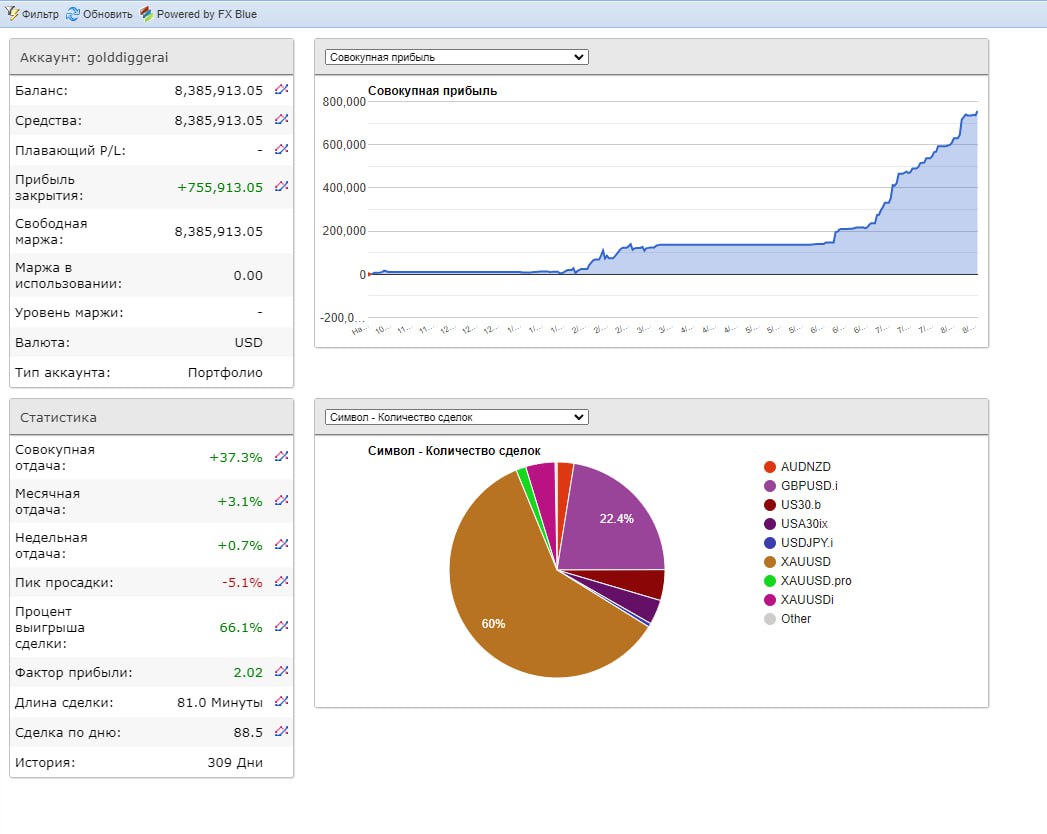Open chart icon for Месячная отдача
This screenshot has height=834, width=1047.
[x=281, y=501]
